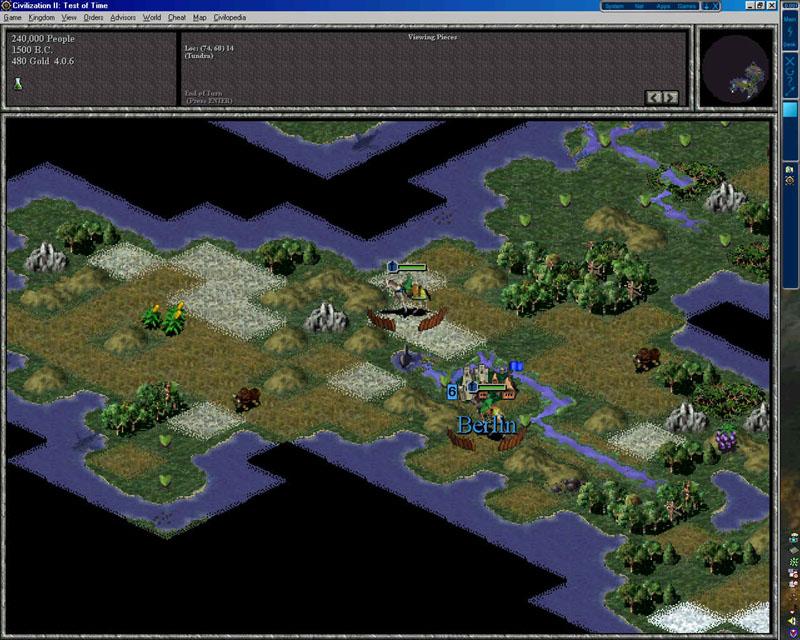Click the buffalo east of Berlin

(646, 358)
